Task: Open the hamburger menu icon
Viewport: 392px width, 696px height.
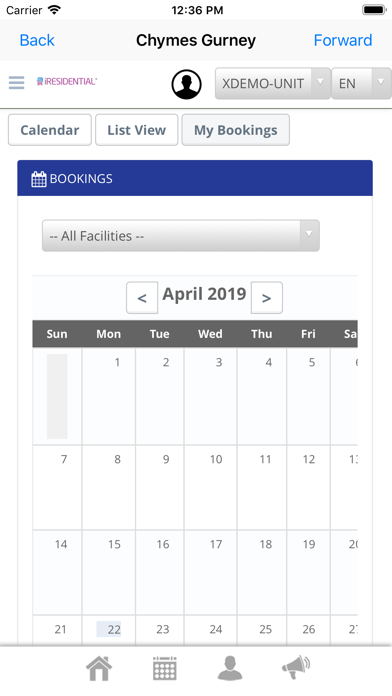Action: pyautogui.click(x=16, y=83)
